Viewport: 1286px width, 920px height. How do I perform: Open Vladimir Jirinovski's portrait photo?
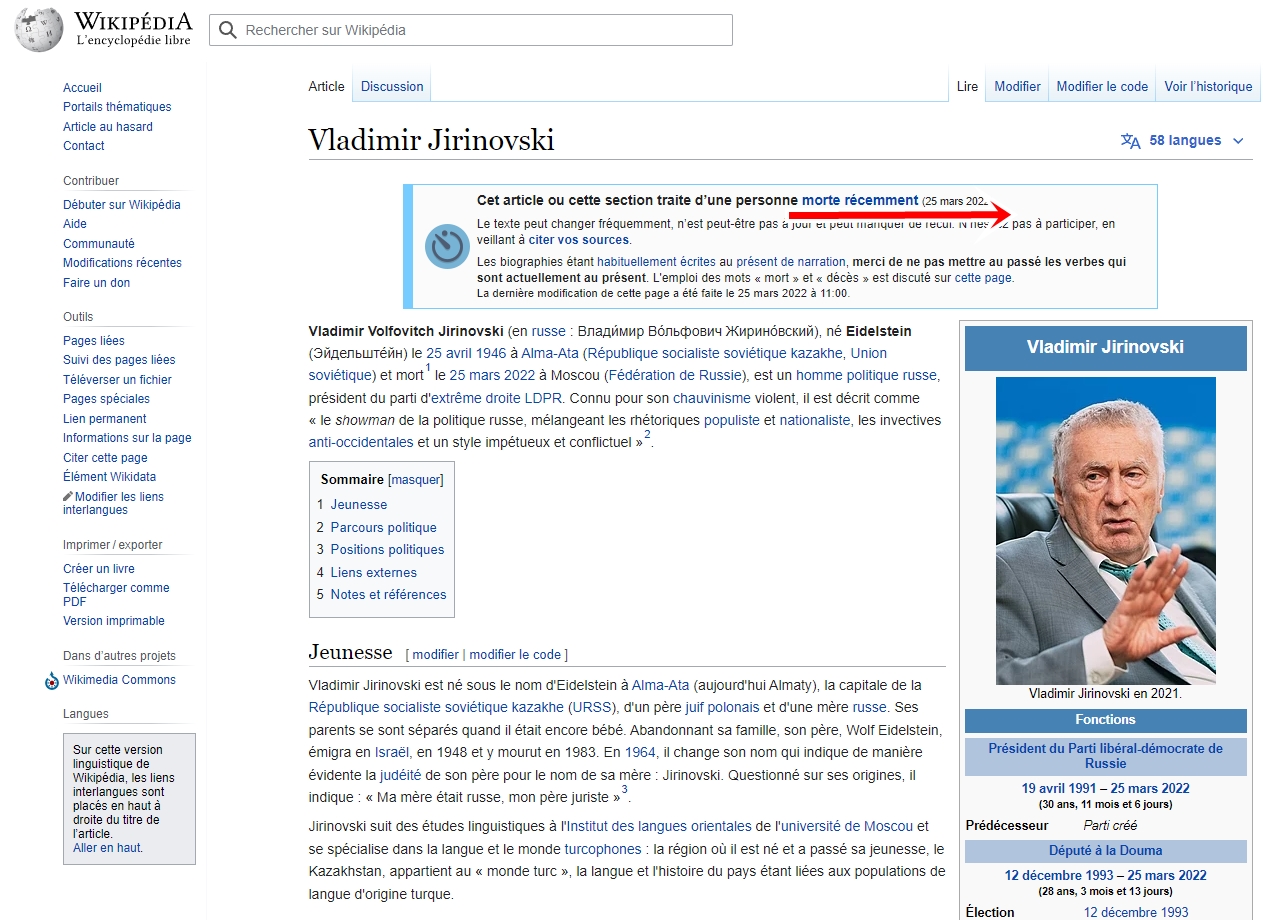pos(1105,530)
